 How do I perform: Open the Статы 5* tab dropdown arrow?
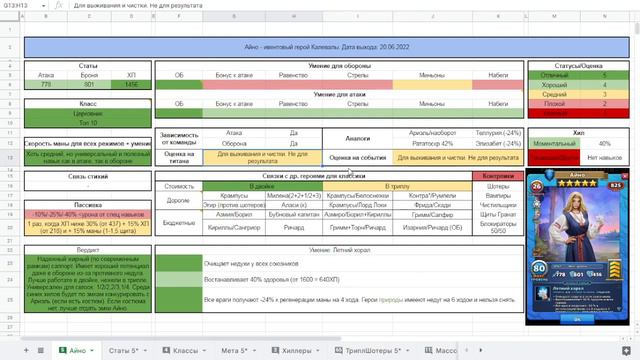(145, 351)
